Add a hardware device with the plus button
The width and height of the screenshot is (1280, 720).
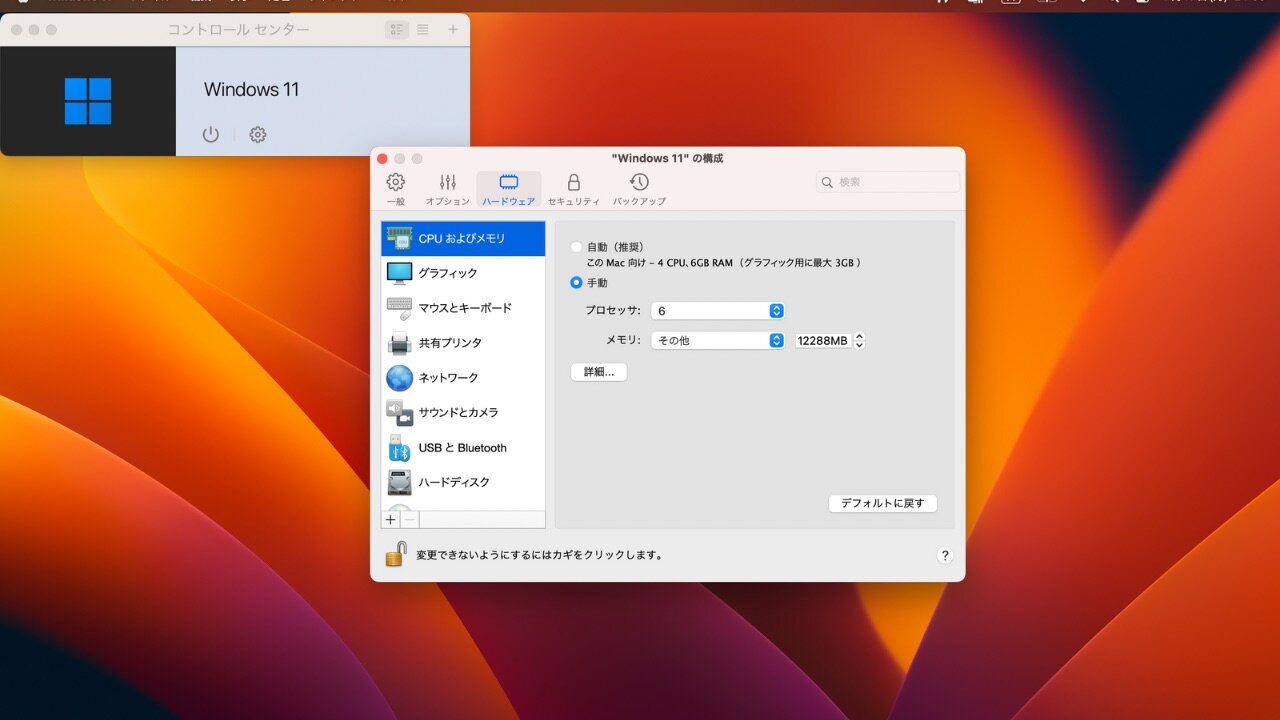tap(391, 519)
